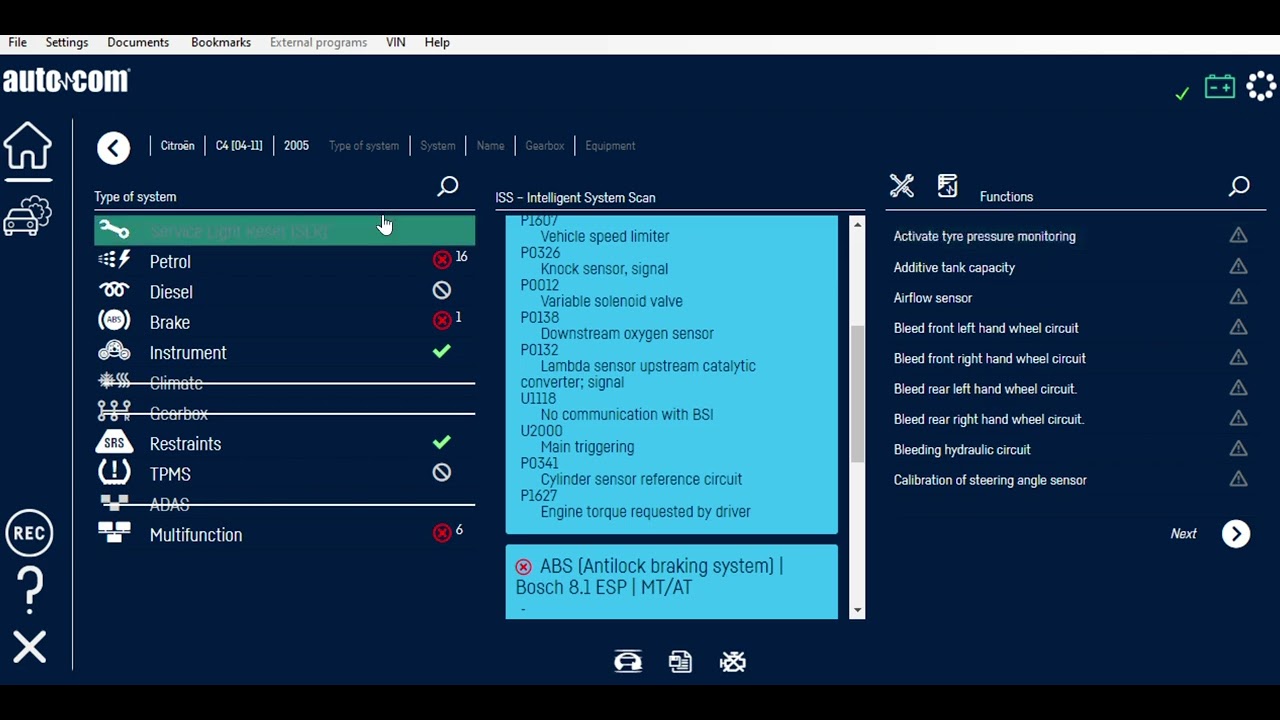Image resolution: width=1280 pixels, height=720 pixels.
Task: Click the car scan icon below ISS panel
Action: [x=628, y=662]
